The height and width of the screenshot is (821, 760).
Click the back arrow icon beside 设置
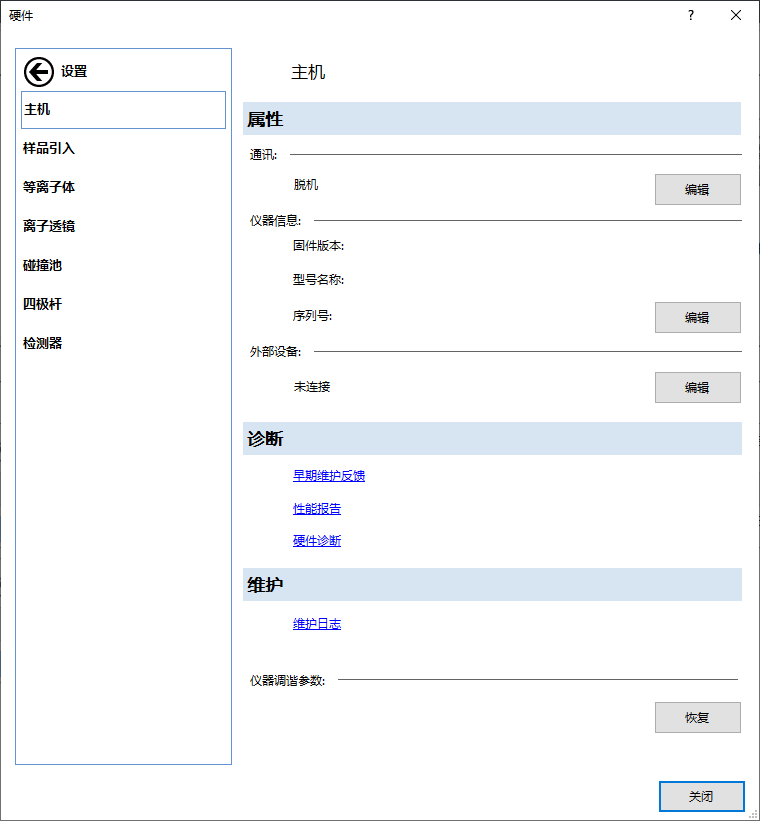(39, 72)
